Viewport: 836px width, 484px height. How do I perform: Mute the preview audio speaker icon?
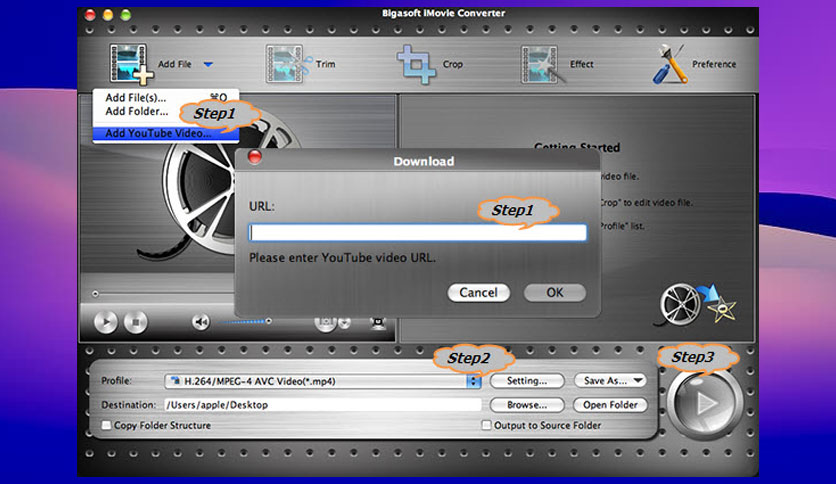200,322
